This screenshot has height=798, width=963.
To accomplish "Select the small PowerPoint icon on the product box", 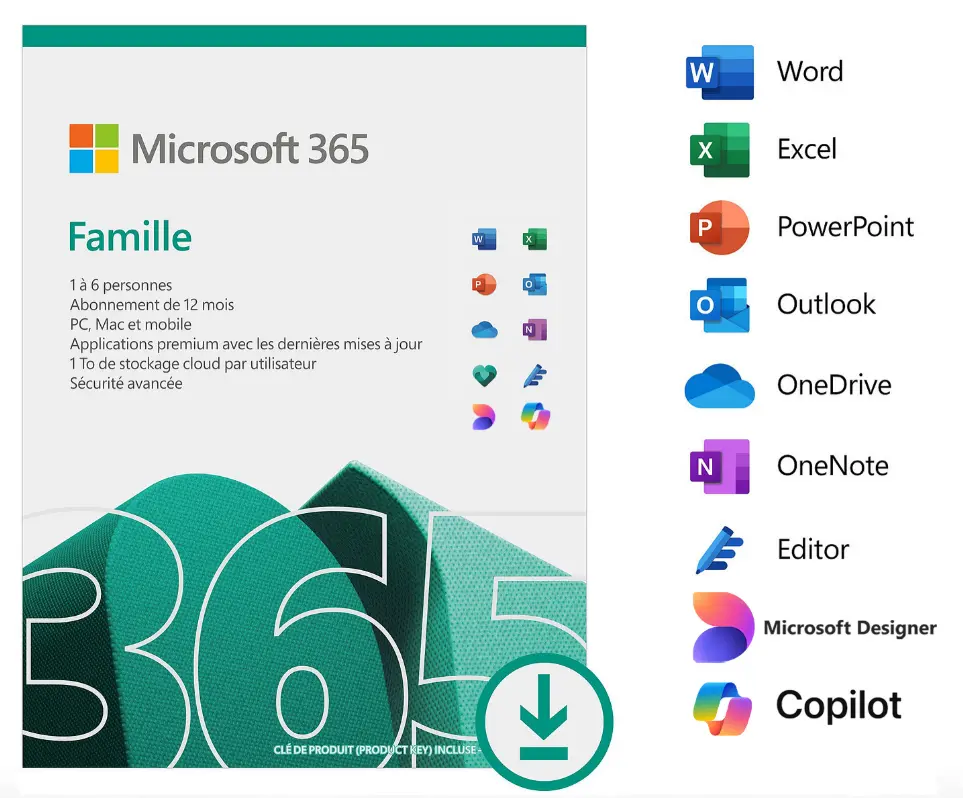I will [x=484, y=284].
